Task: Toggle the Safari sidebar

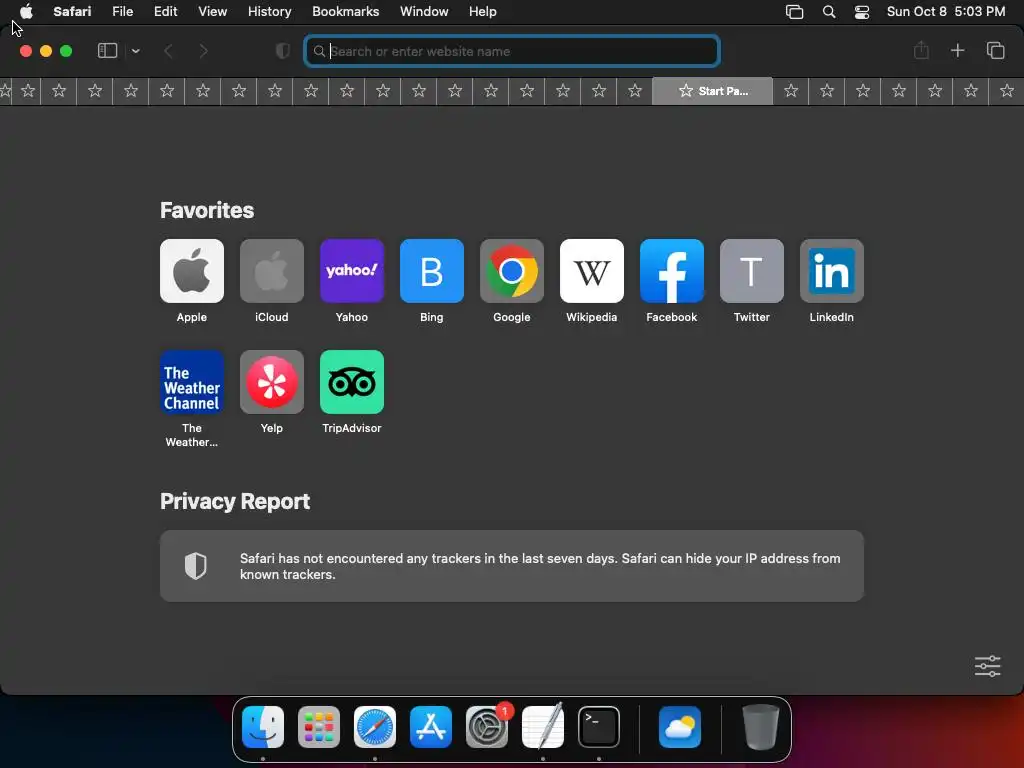Action: pyautogui.click(x=107, y=51)
